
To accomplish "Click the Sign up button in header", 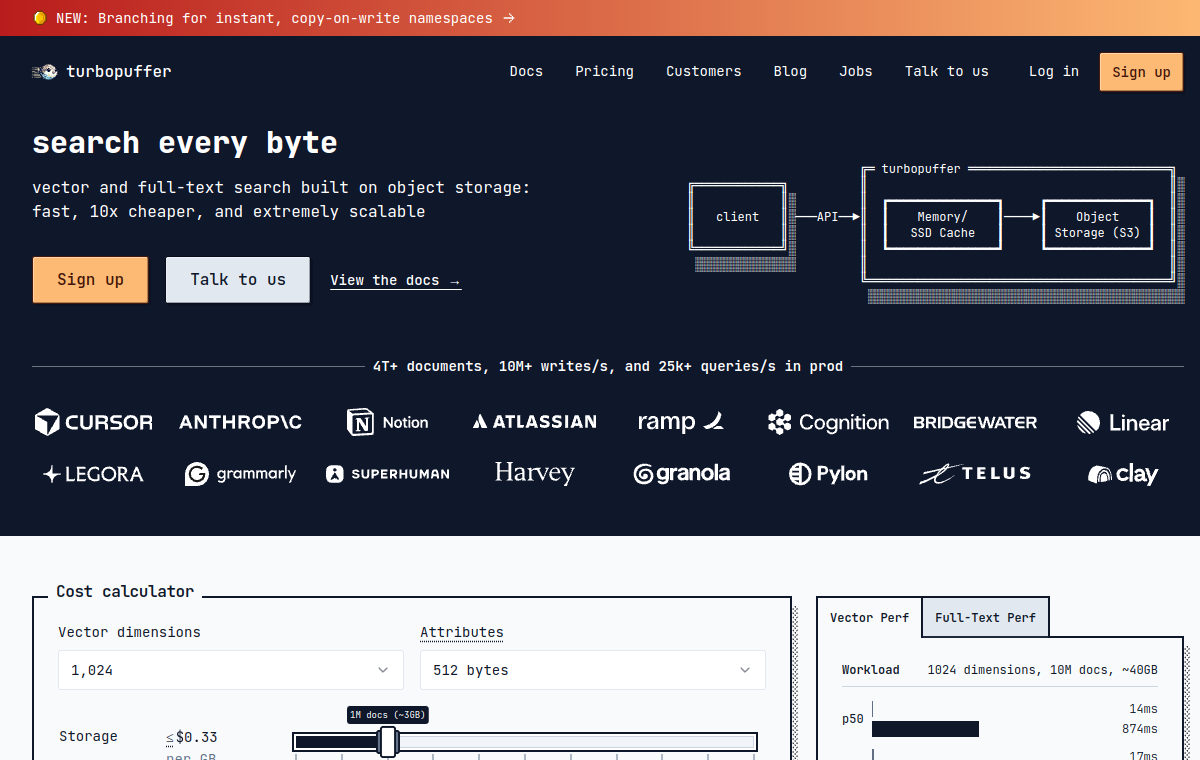I will point(1141,72).
